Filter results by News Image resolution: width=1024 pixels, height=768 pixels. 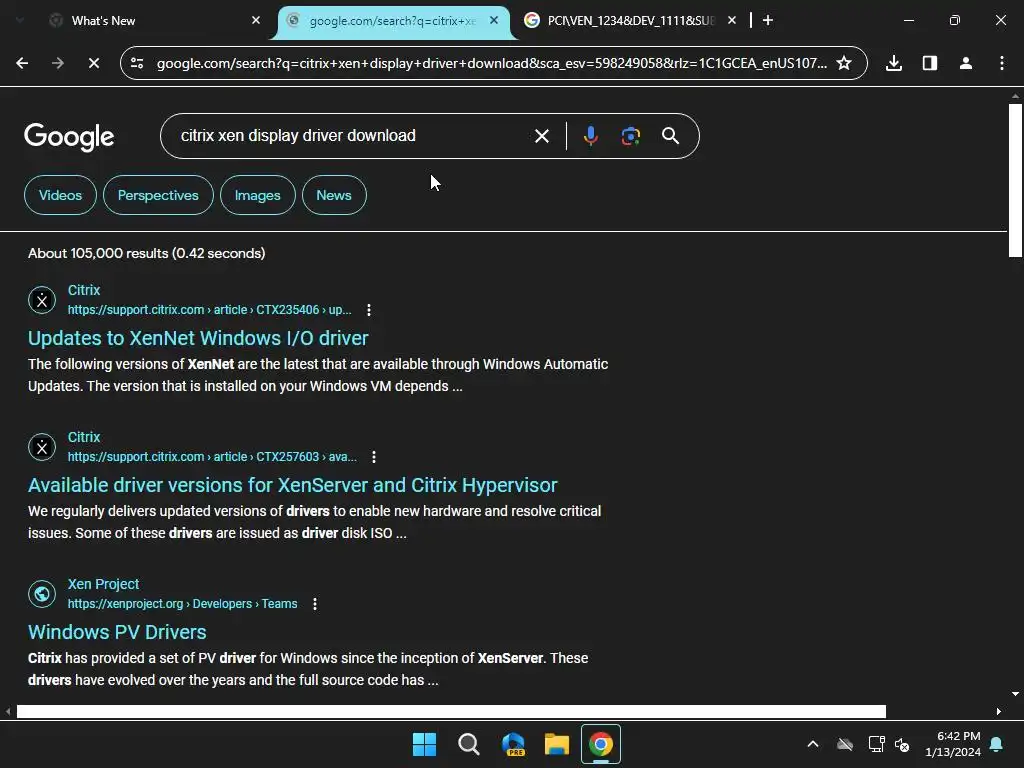coord(334,195)
